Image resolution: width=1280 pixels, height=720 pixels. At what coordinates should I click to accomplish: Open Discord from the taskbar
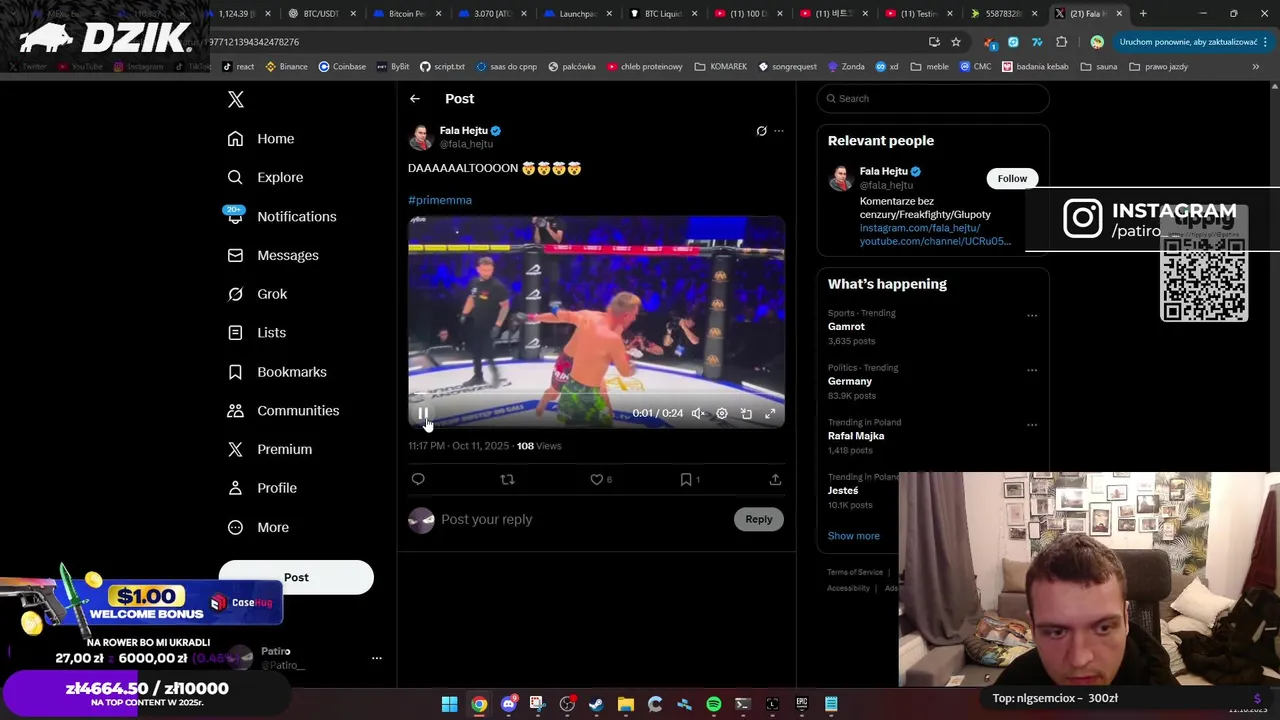pos(508,704)
